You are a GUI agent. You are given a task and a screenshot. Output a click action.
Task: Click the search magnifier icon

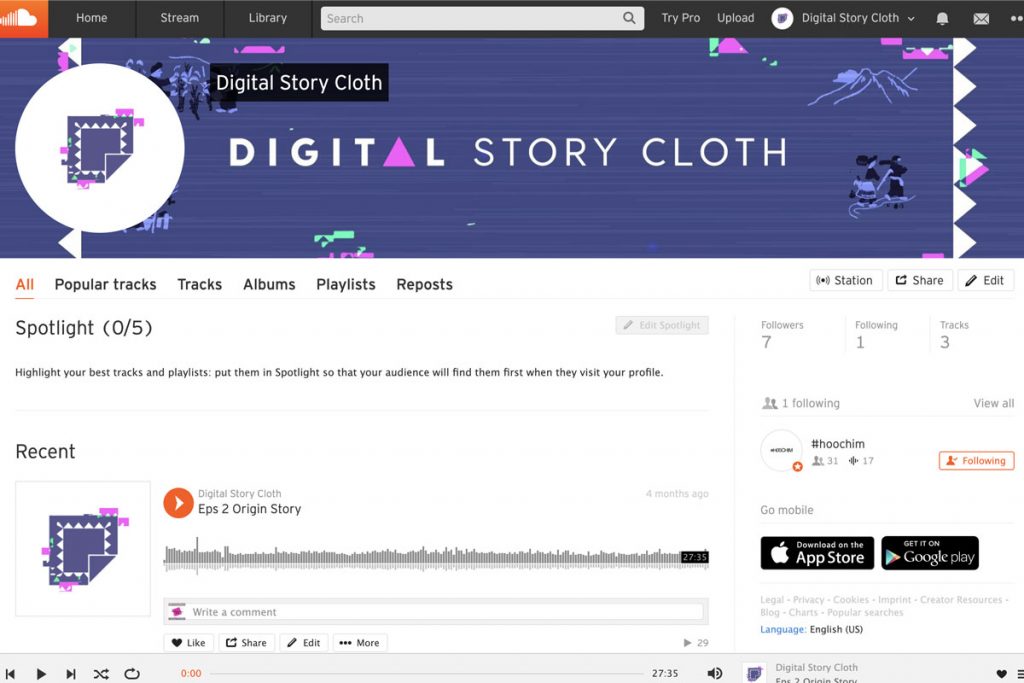629,18
